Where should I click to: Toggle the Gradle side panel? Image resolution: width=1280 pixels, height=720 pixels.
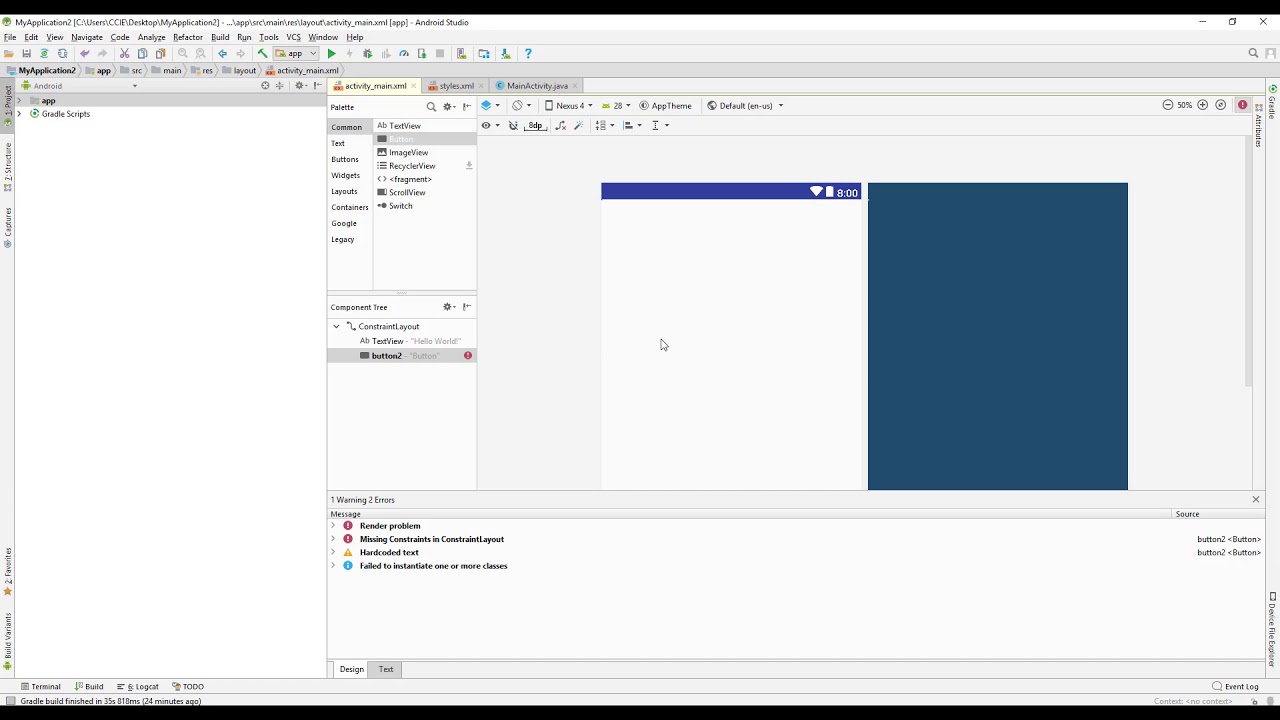pos(1272,103)
